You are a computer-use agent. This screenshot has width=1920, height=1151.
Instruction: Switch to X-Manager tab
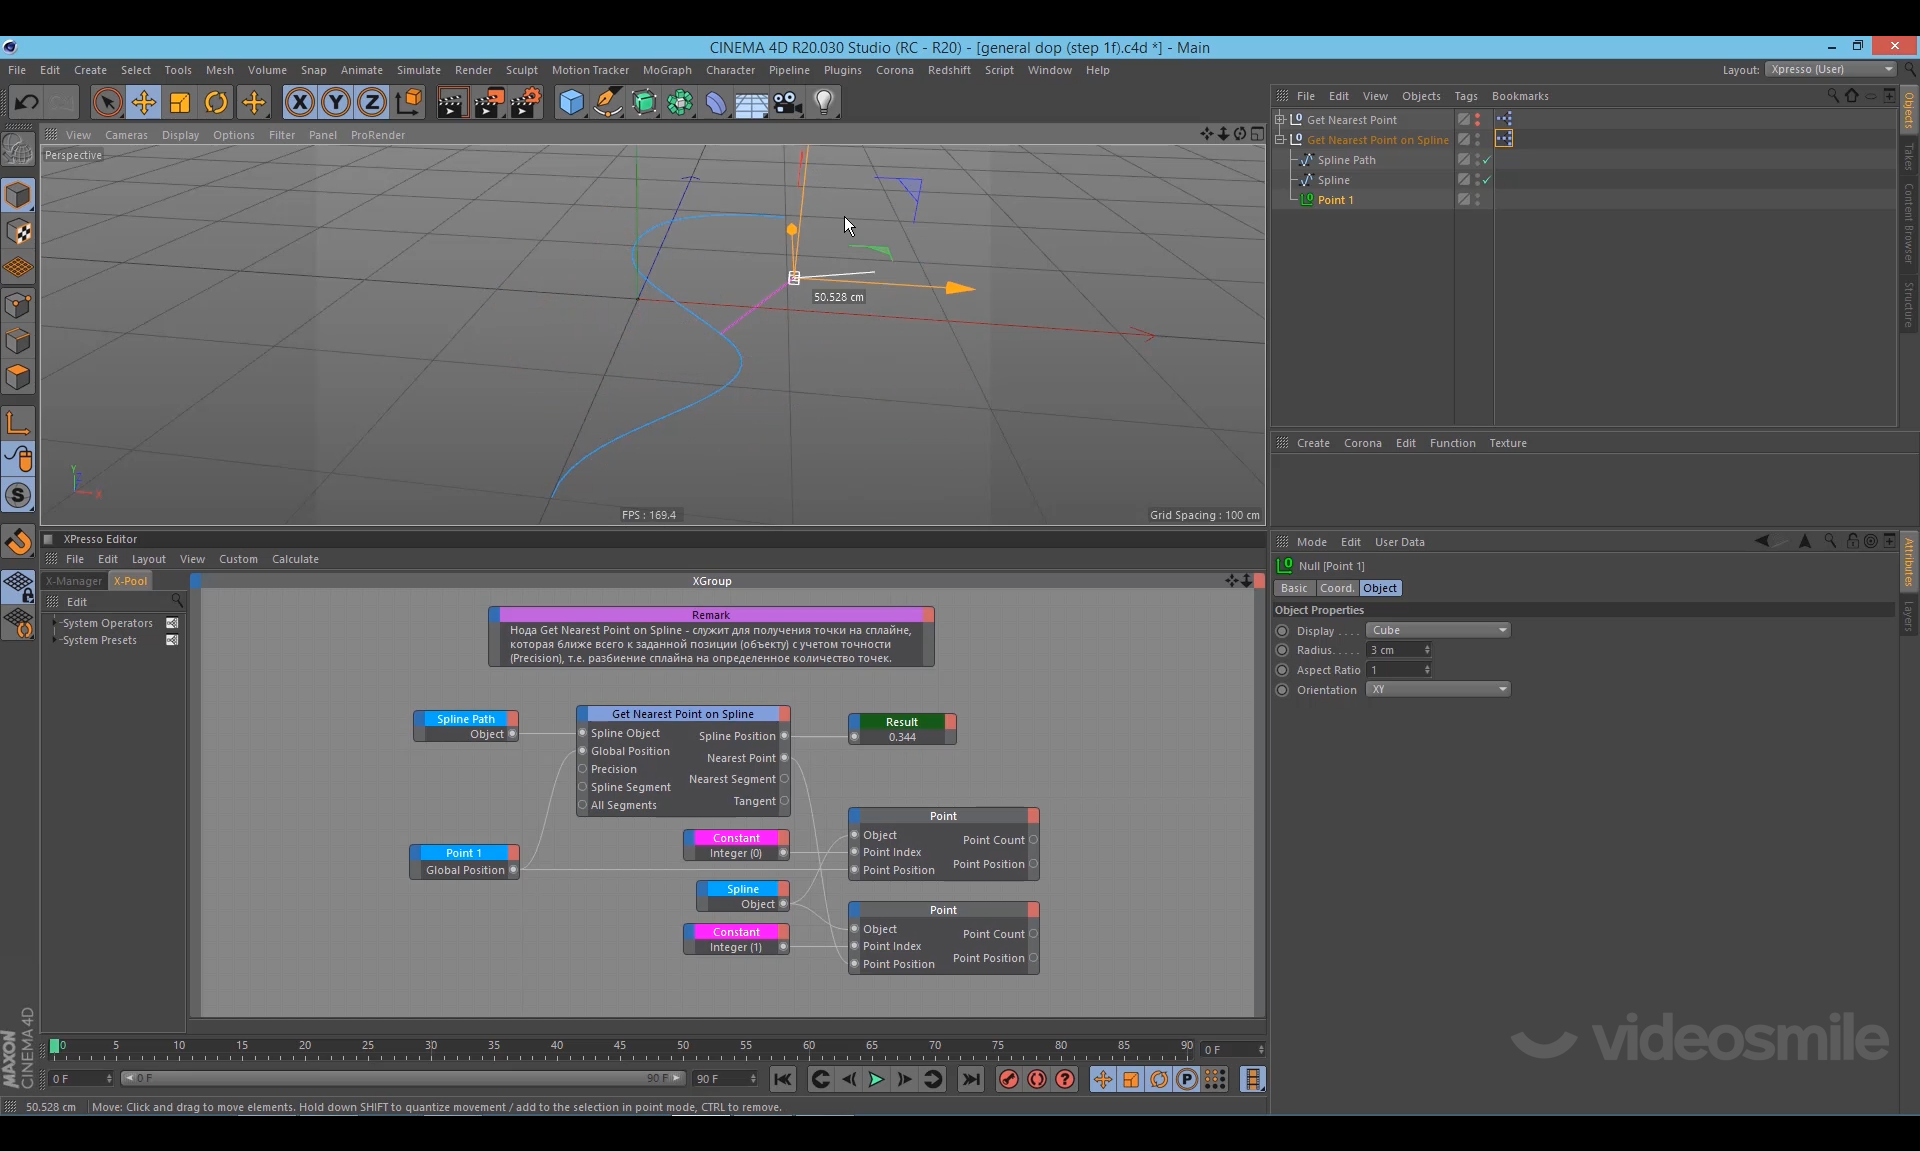(74, 581)
